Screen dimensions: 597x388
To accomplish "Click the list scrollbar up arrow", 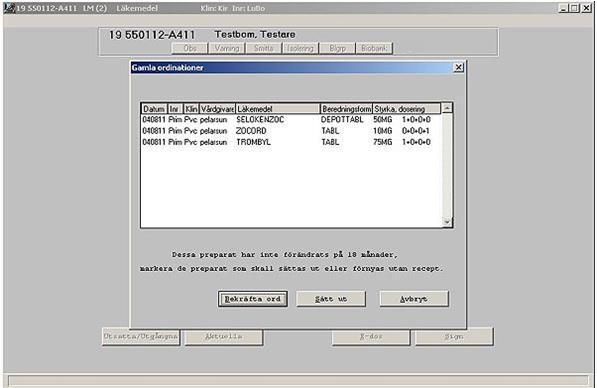I will [x=447, y=108].
